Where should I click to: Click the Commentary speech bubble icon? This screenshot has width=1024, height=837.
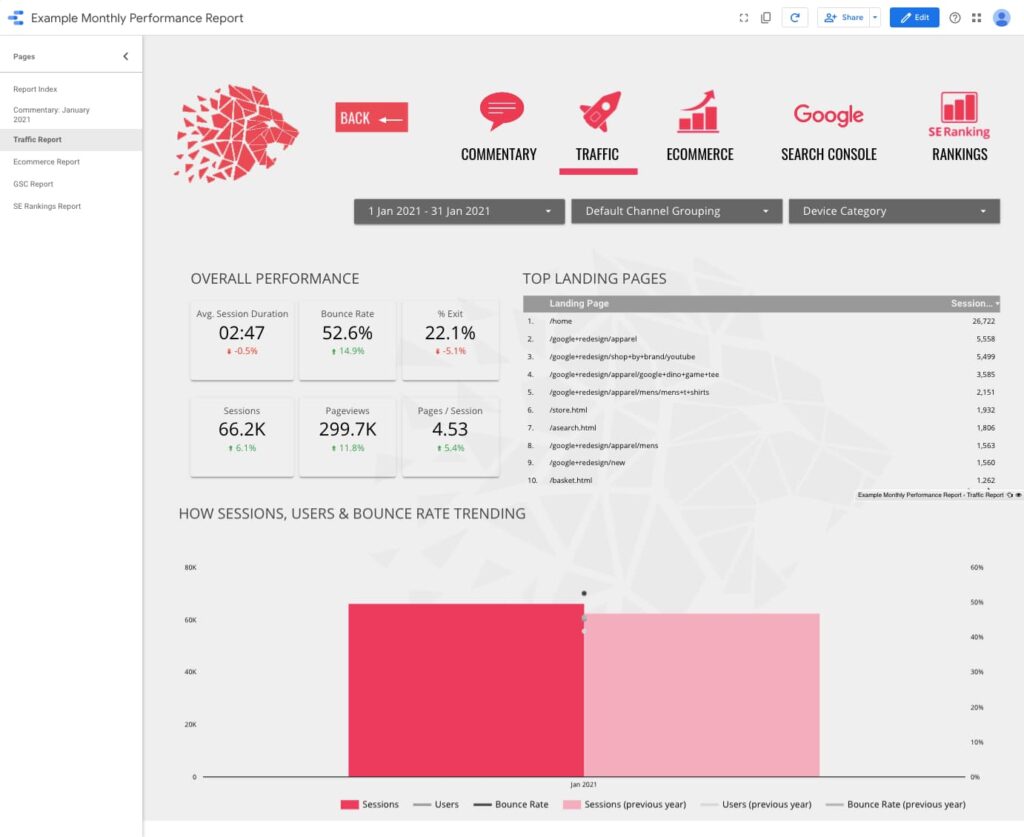point(501,111)
